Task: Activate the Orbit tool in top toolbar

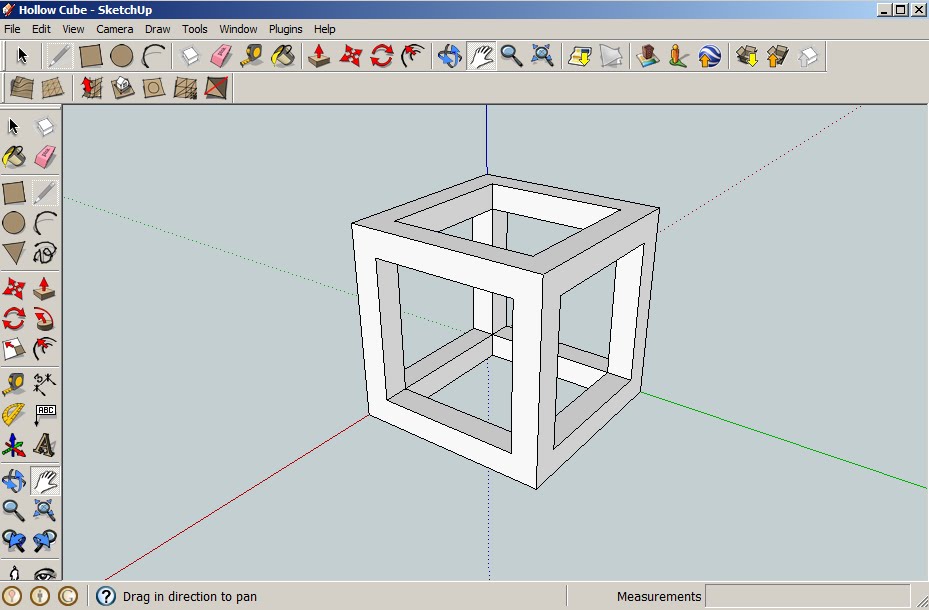Action: tap(449, 56)
